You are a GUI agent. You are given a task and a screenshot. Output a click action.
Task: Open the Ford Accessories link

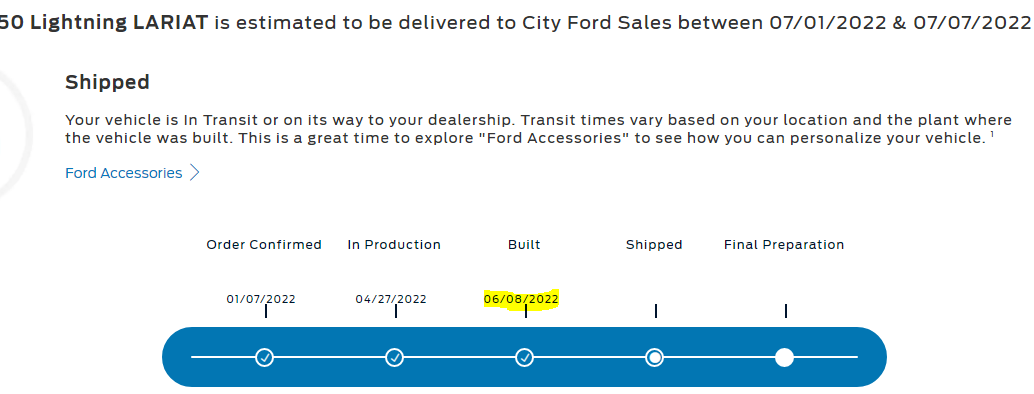pyautogui.click(x=123, y=173)
